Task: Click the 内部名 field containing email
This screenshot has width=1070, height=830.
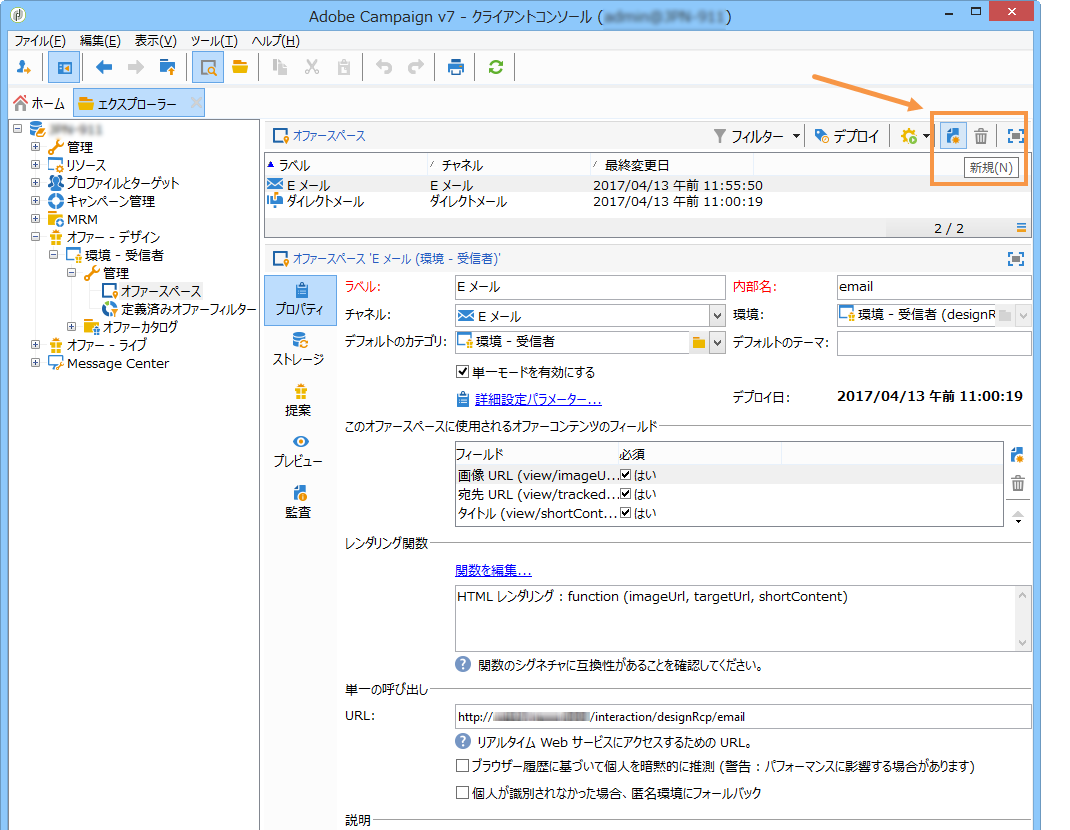Action: 934,287
